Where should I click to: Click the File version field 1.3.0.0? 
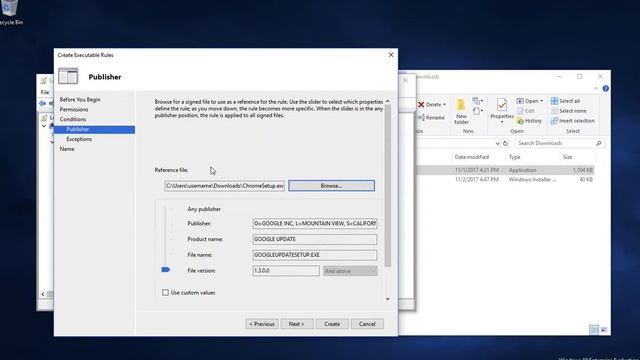[x=286, y=271]
